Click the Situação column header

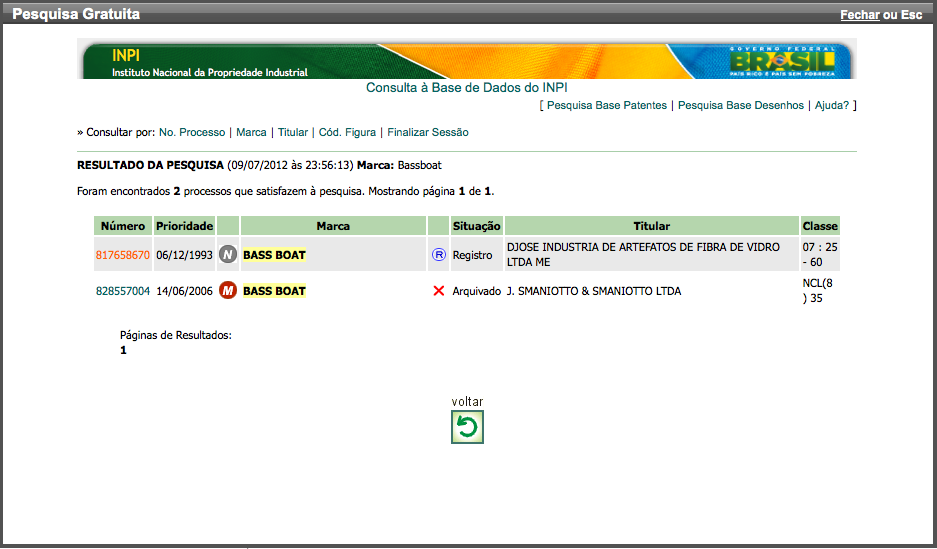click(476, 226)
